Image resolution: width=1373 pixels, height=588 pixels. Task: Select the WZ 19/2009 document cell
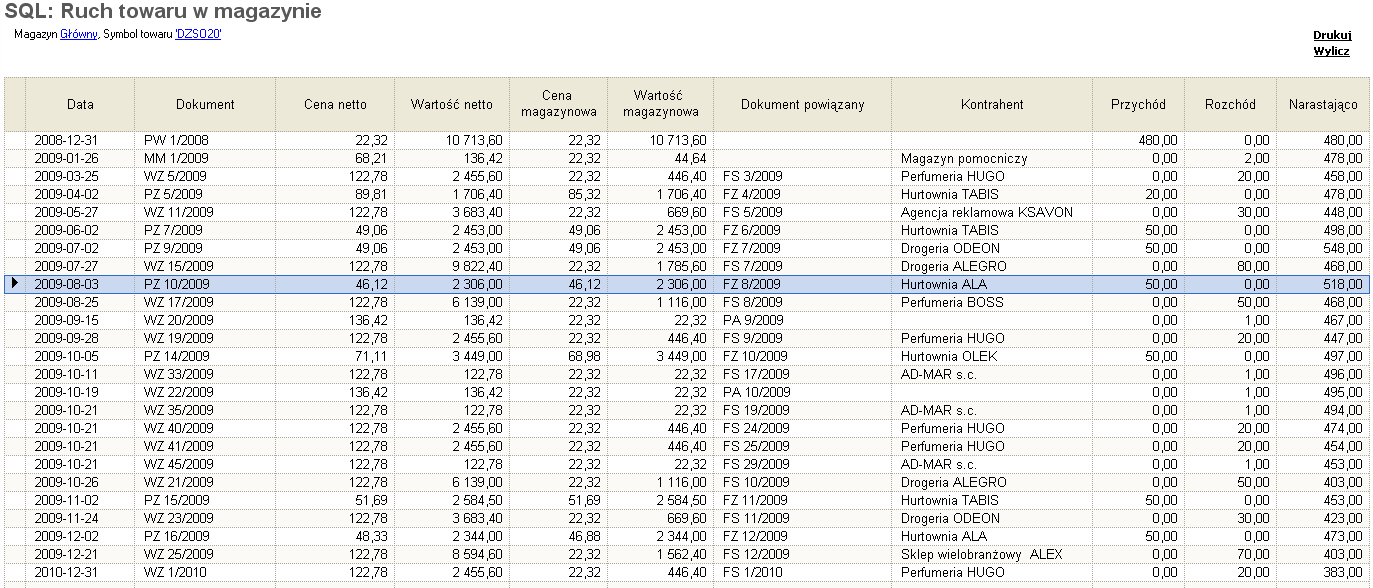205,338
